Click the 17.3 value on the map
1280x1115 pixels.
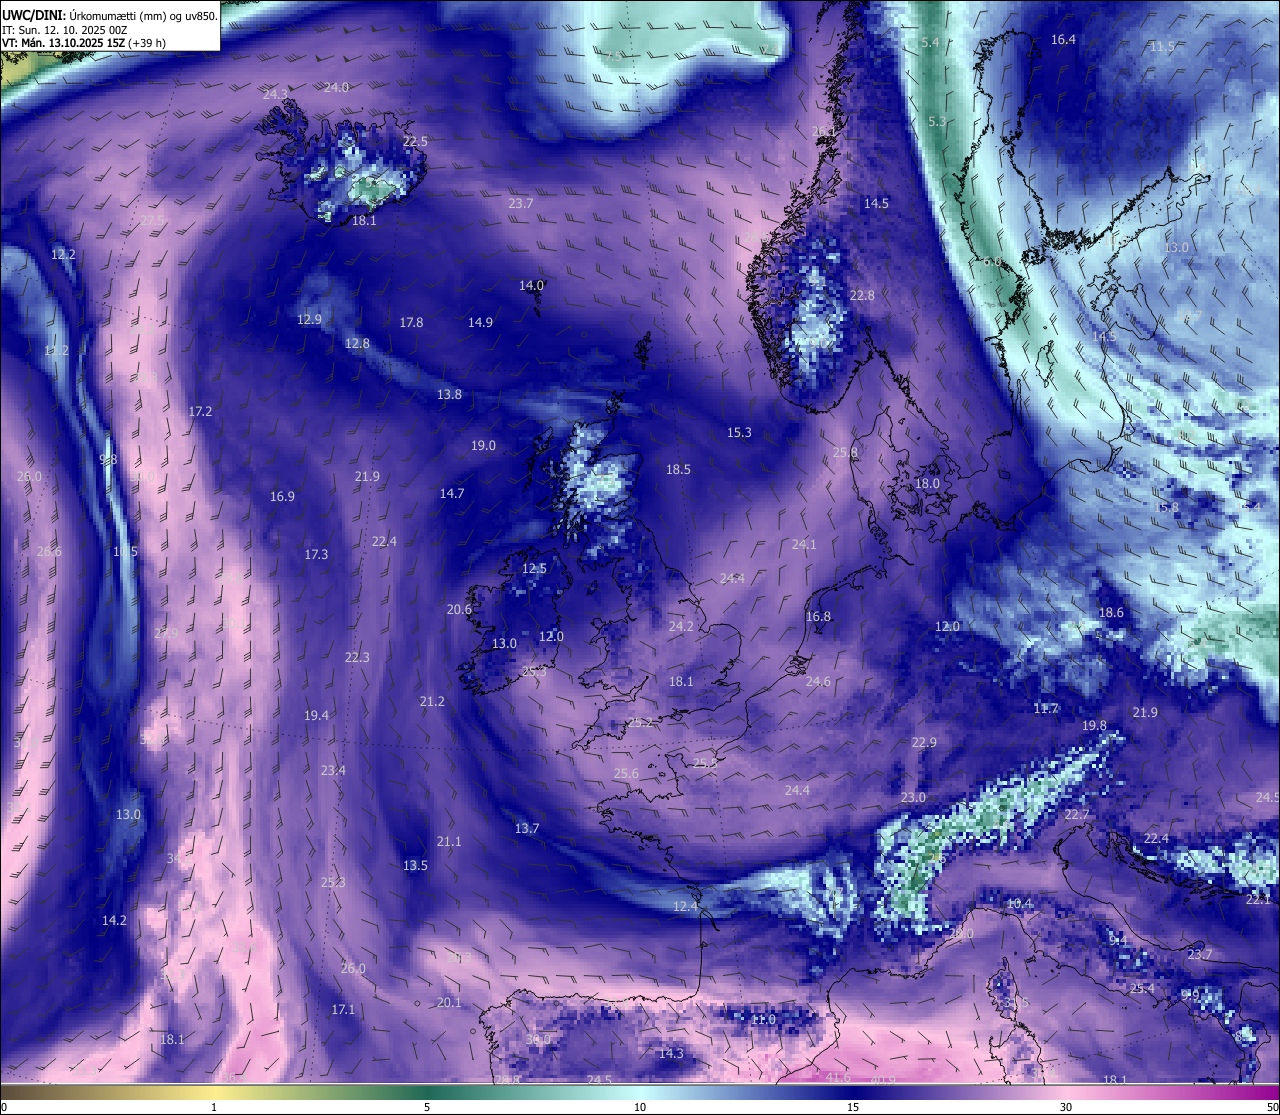click(316, 554)
